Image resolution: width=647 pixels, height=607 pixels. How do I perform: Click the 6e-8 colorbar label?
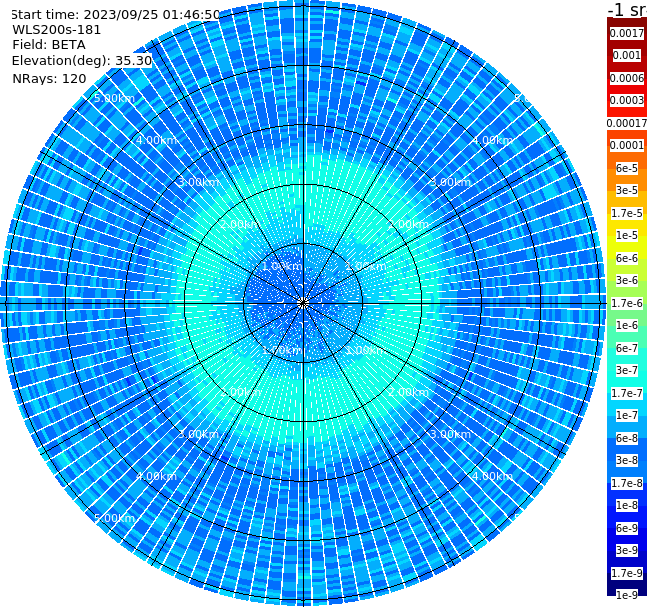627,438
